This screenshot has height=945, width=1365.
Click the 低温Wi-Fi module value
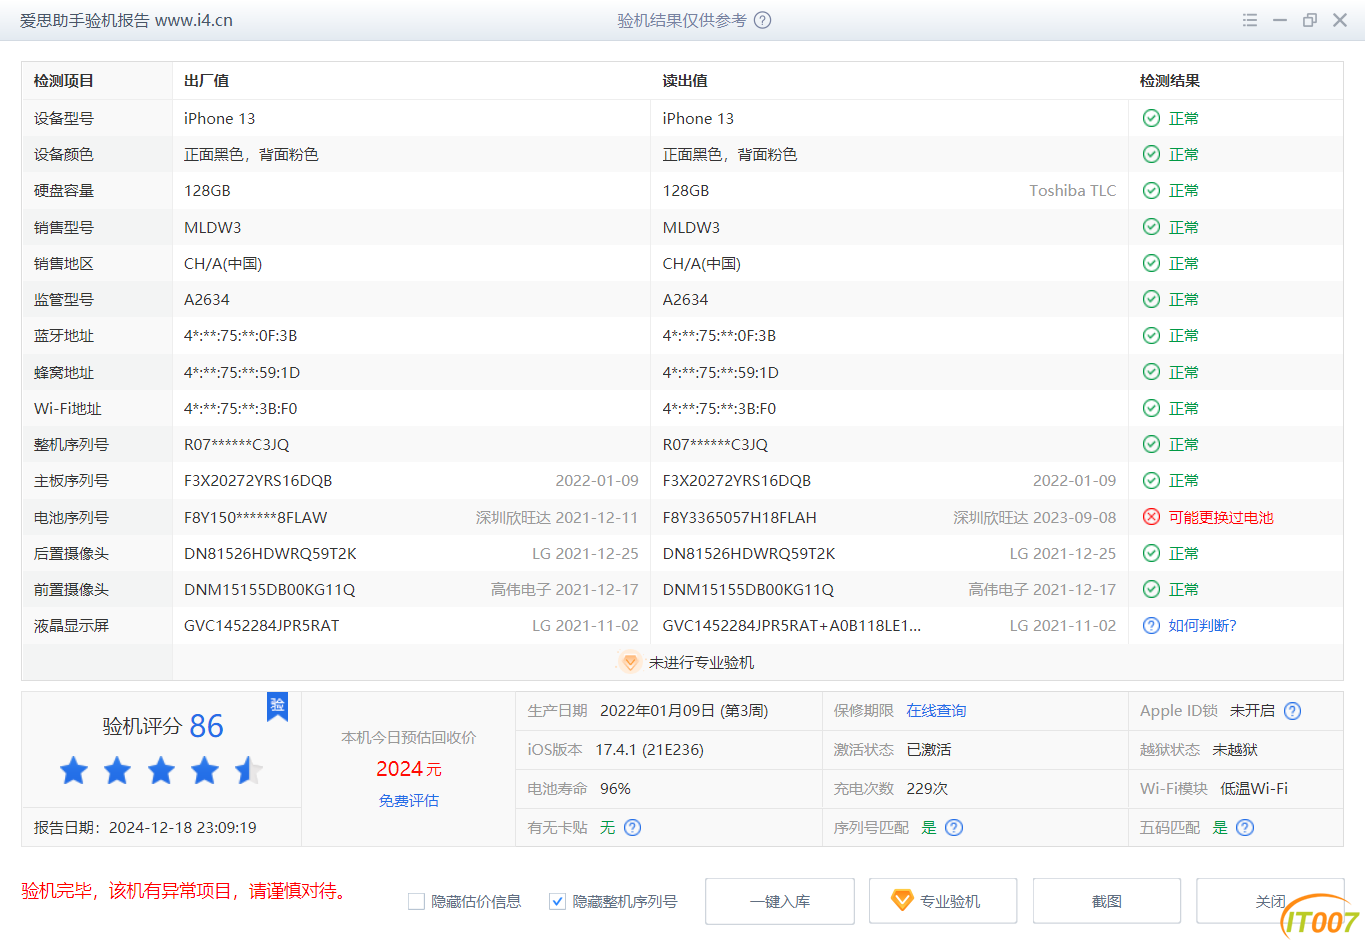pos(1254,789)
